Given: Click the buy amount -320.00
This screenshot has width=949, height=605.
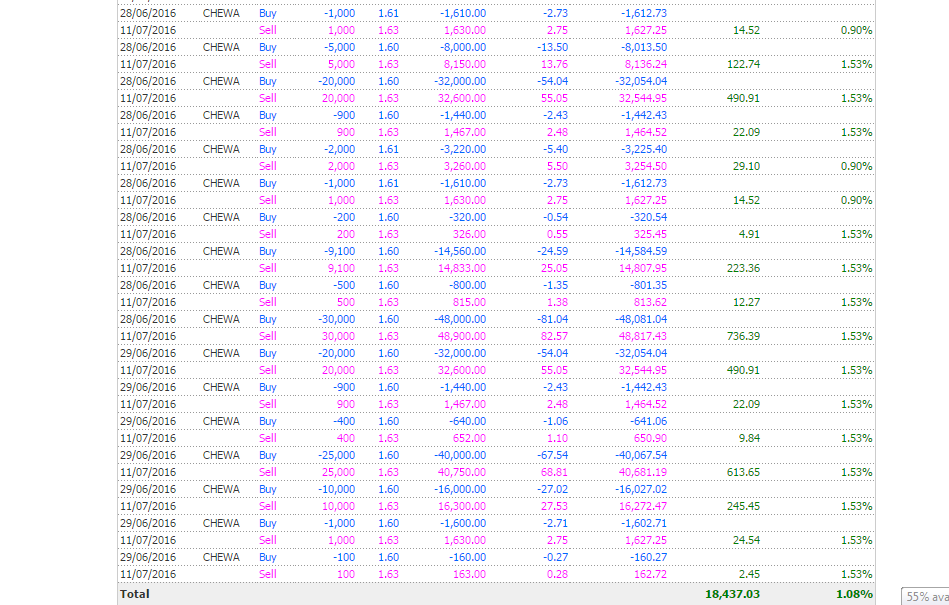Looking at the screenshot, I should point(467,217).
